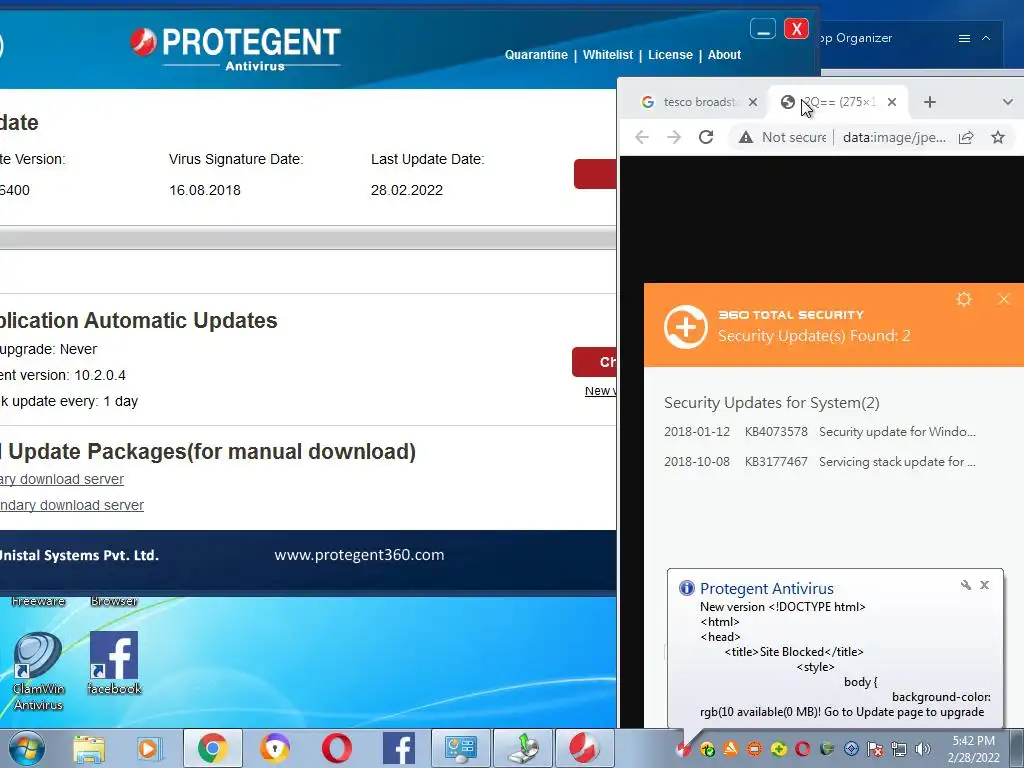Reload the Chrome page

click(706, 137)
